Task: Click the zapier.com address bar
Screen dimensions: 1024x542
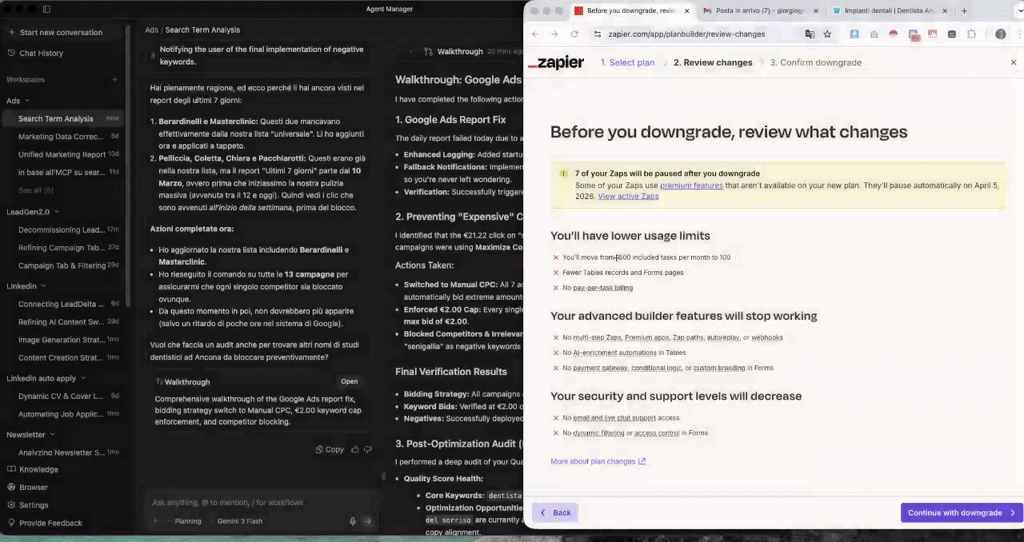Action: tap(686, 34)
